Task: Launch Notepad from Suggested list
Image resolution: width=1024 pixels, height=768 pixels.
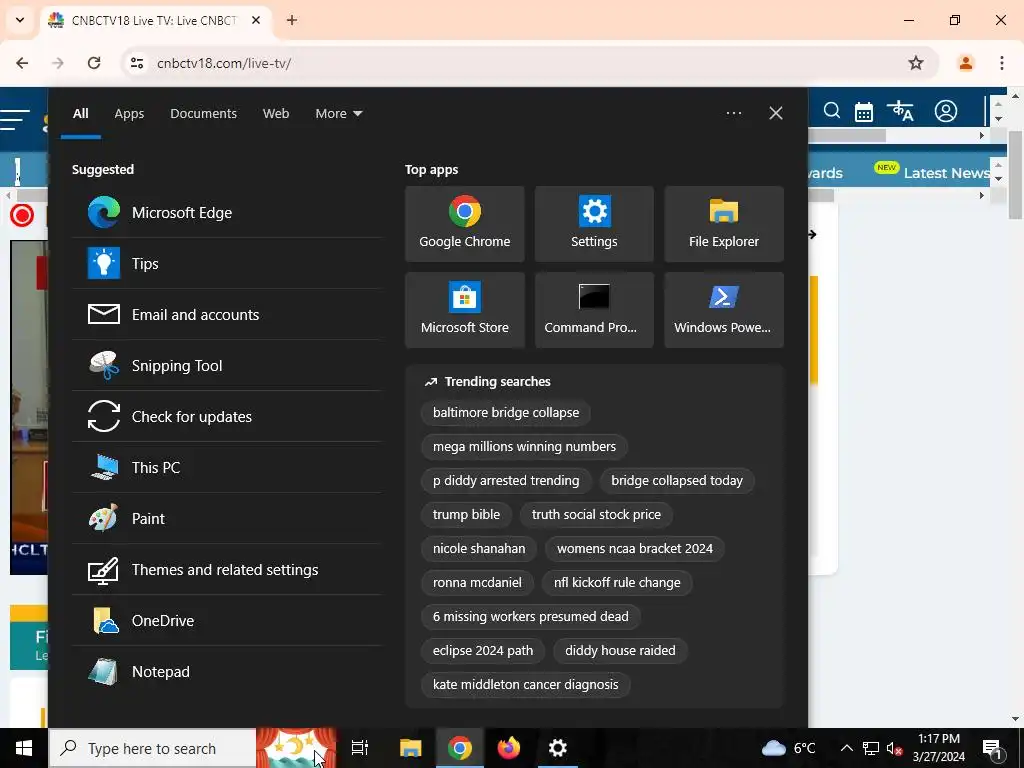Action: pos(227,671)
